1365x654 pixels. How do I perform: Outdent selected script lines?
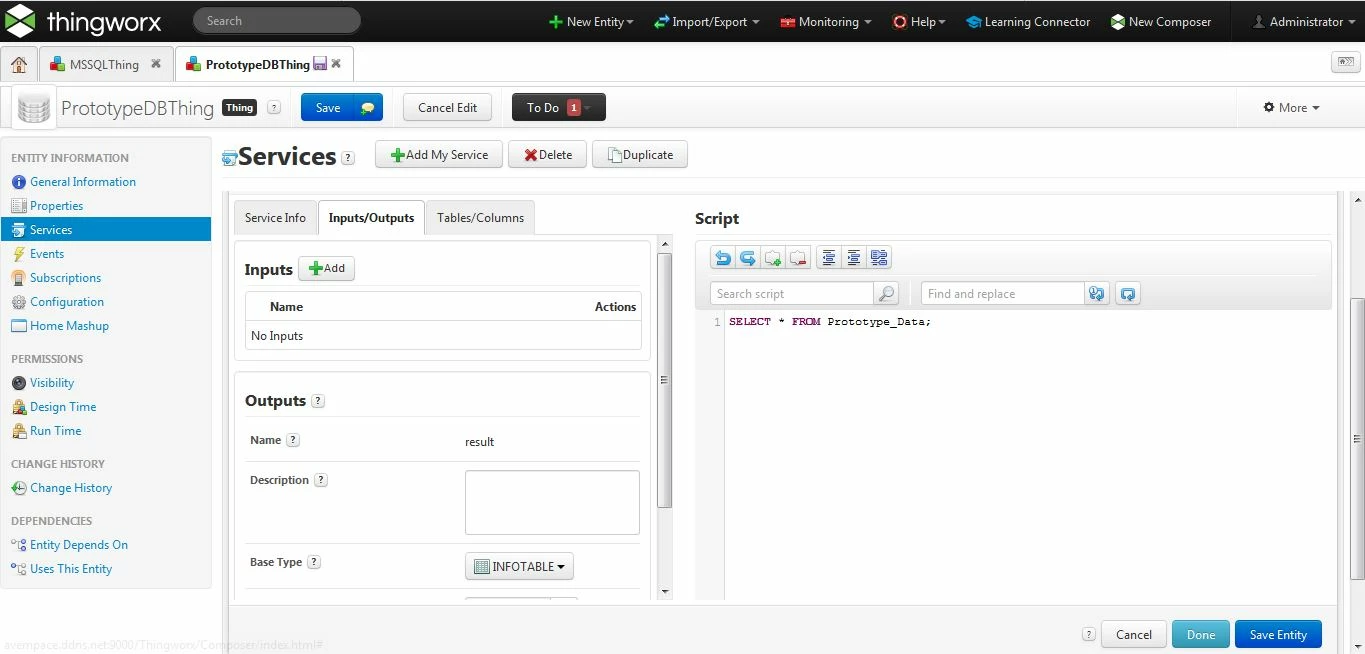pyautogui.click(x=828, y=258)
